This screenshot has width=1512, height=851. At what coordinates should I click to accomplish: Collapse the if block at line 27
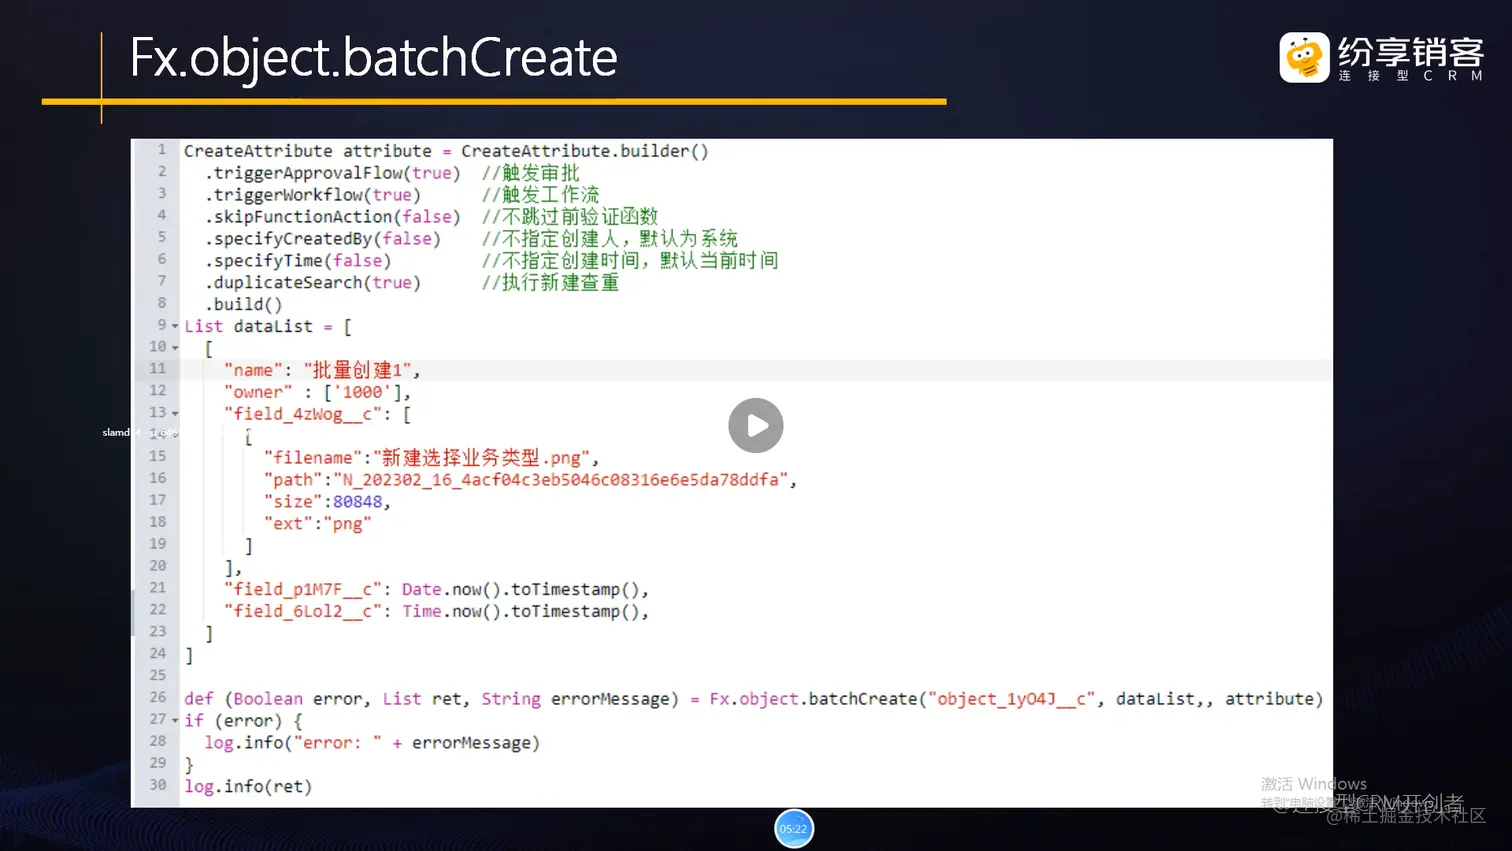coord(175,720)
